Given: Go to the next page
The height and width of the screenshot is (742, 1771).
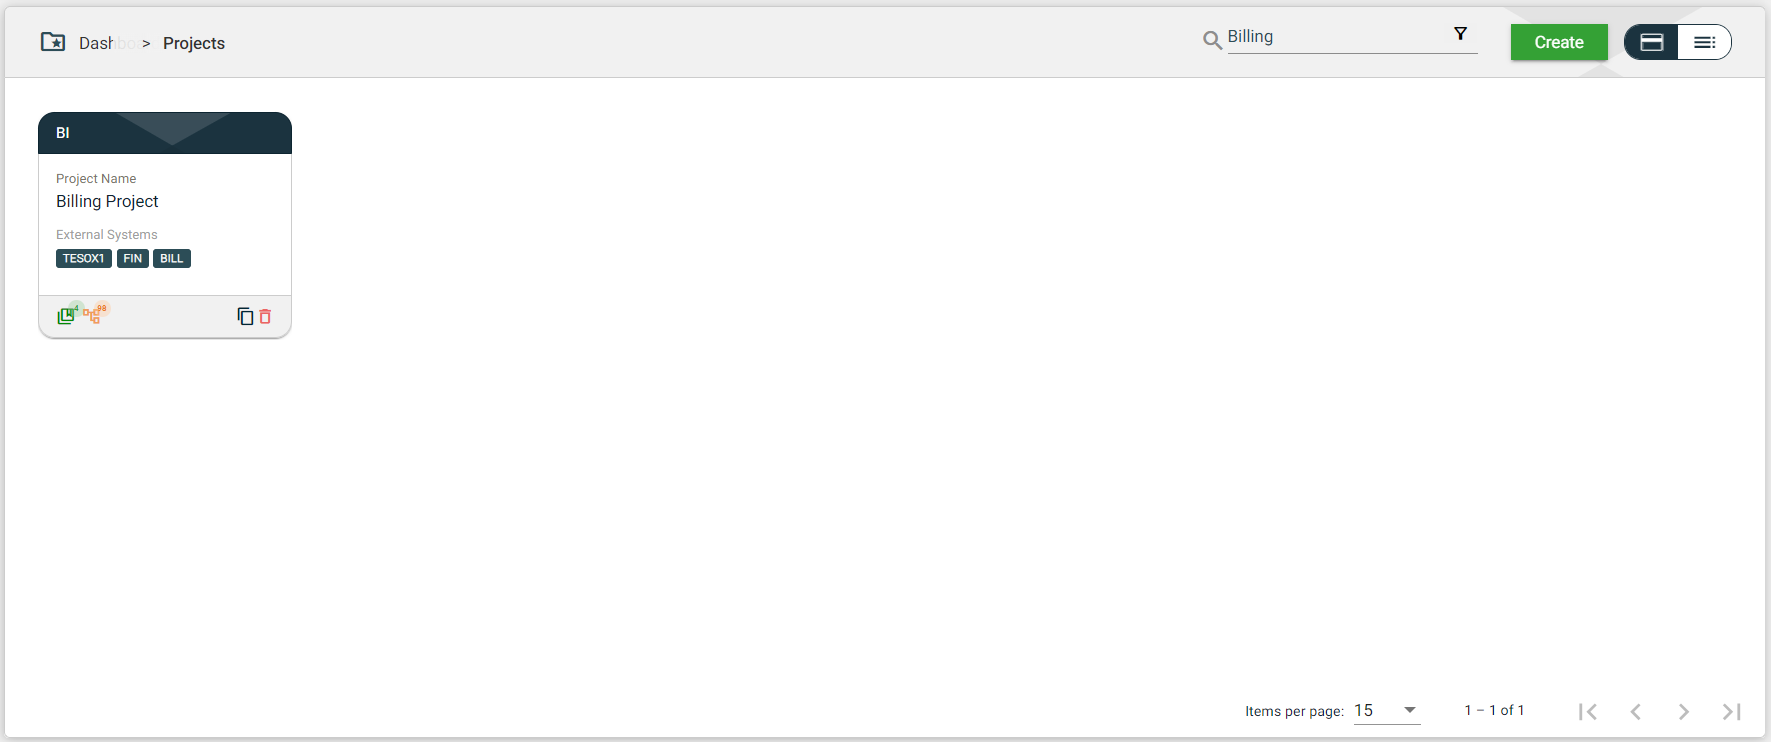Looking at the screenshot, I should click(1684, 711).
